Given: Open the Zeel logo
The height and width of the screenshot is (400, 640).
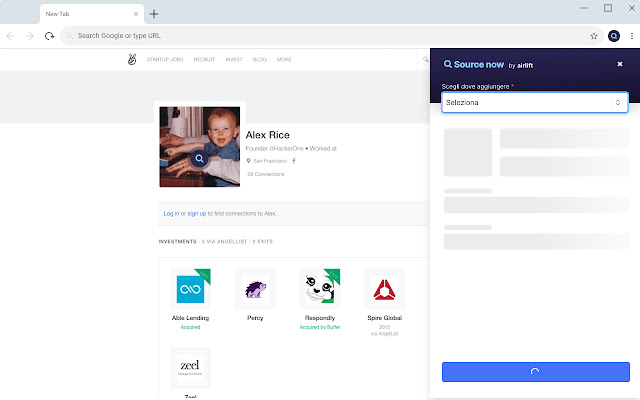Looking at the screenshot, I should click(x=190, y=368).
